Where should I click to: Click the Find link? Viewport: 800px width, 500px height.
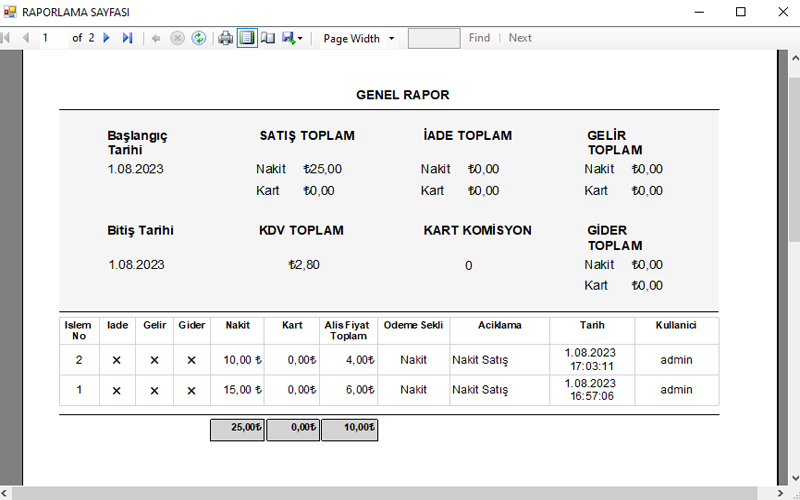click(479, 38)
